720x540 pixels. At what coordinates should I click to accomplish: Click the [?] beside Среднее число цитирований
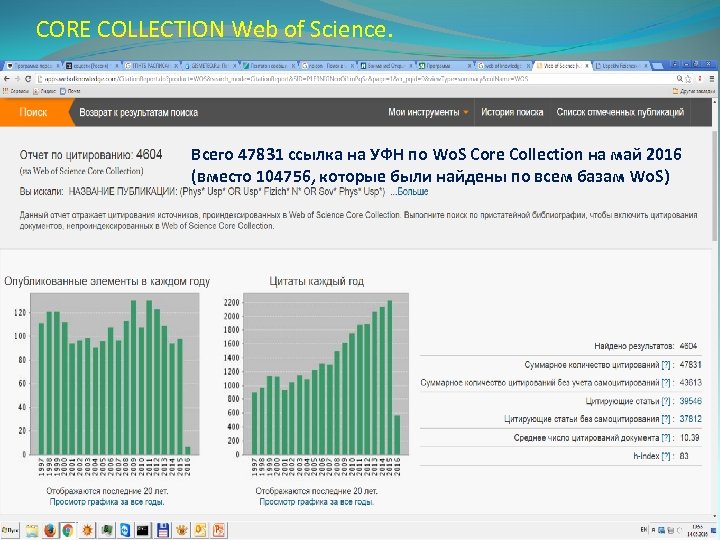click(666, 438)
